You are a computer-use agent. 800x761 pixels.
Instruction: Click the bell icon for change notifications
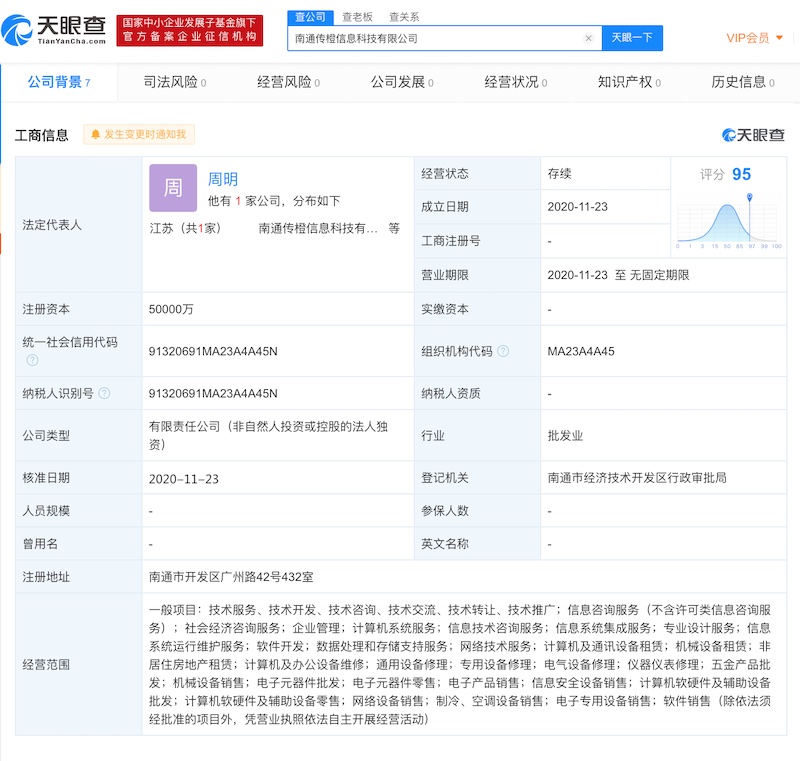tap(97, 134)
